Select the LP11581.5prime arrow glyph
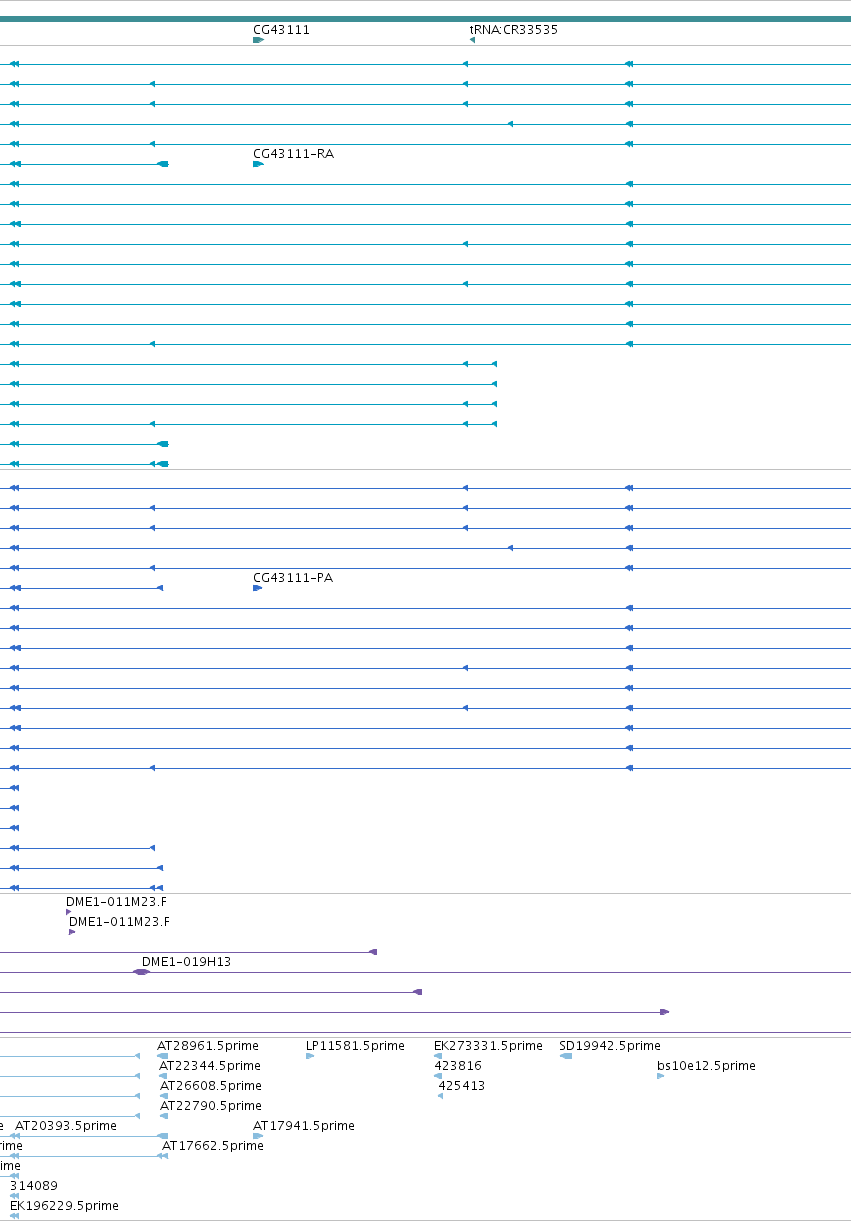 310,1056
